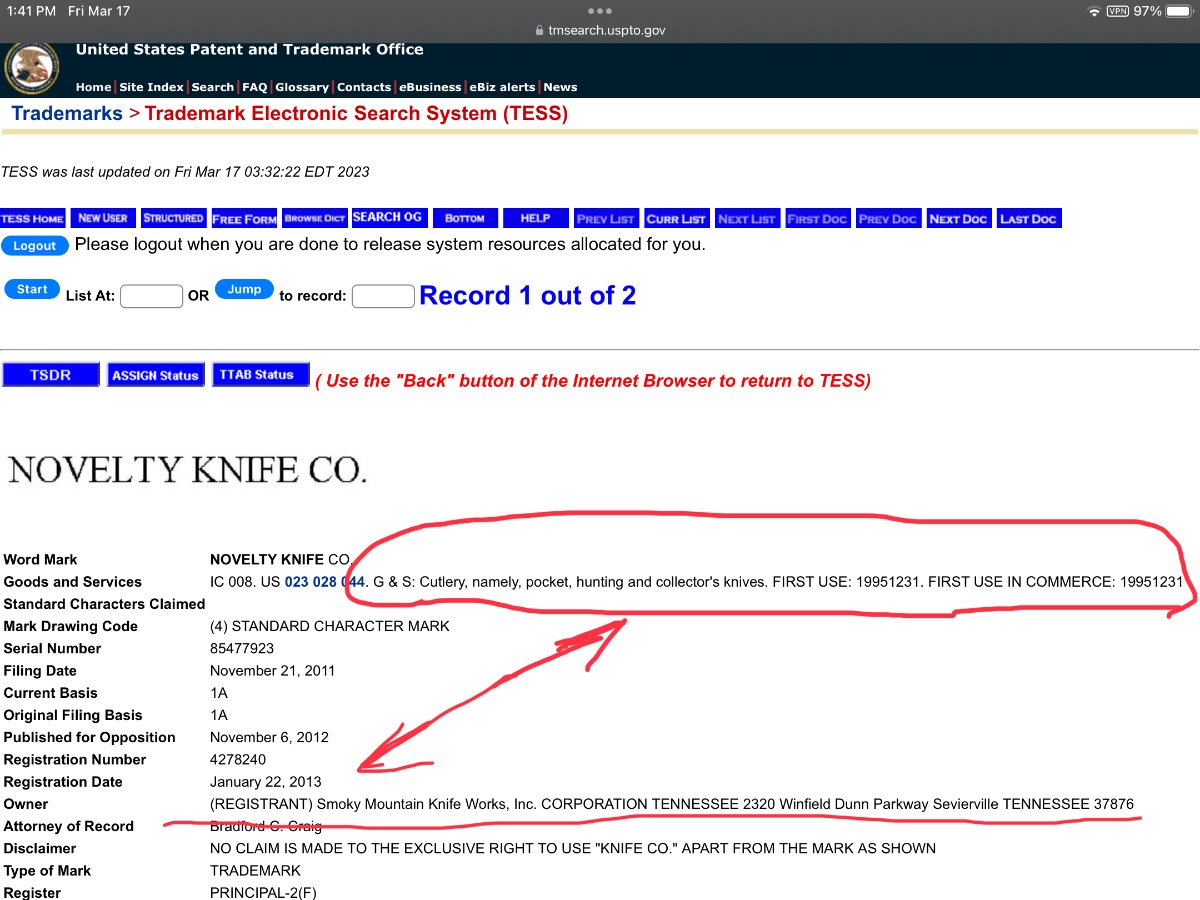Follow the Trademarks breadcrumb link
Image resolution: width=1200 pixels, height=900 pixels.
pos(67,113)
